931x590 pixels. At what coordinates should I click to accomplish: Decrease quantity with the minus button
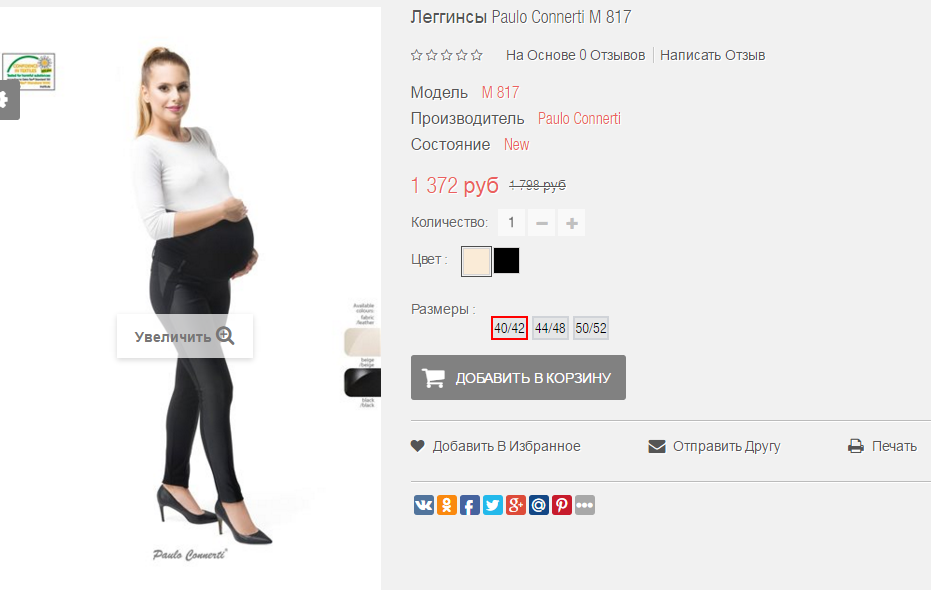(542, 223)
